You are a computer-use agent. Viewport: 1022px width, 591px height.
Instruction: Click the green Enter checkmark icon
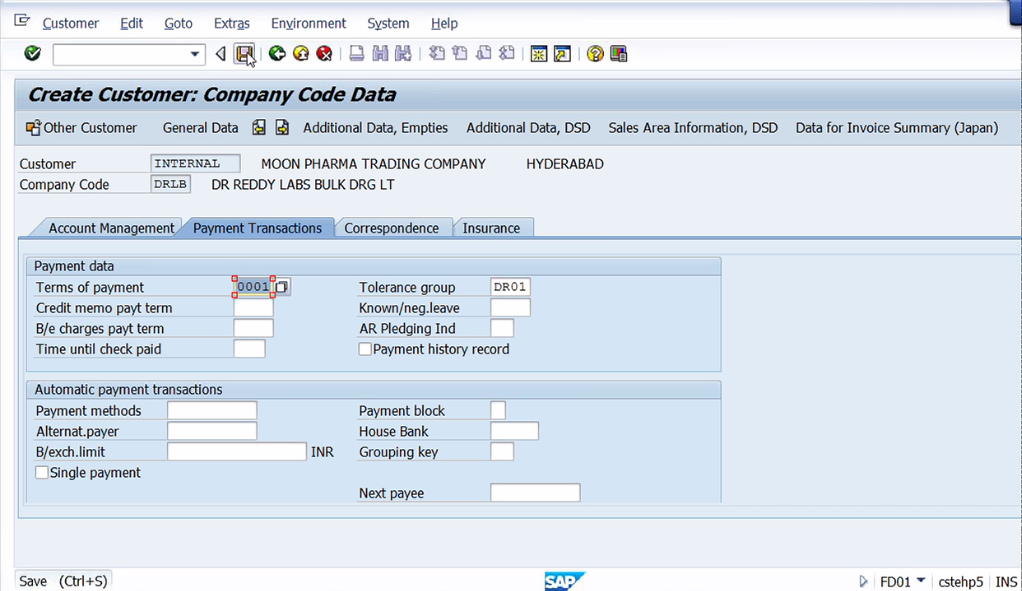tap(32, 53)
